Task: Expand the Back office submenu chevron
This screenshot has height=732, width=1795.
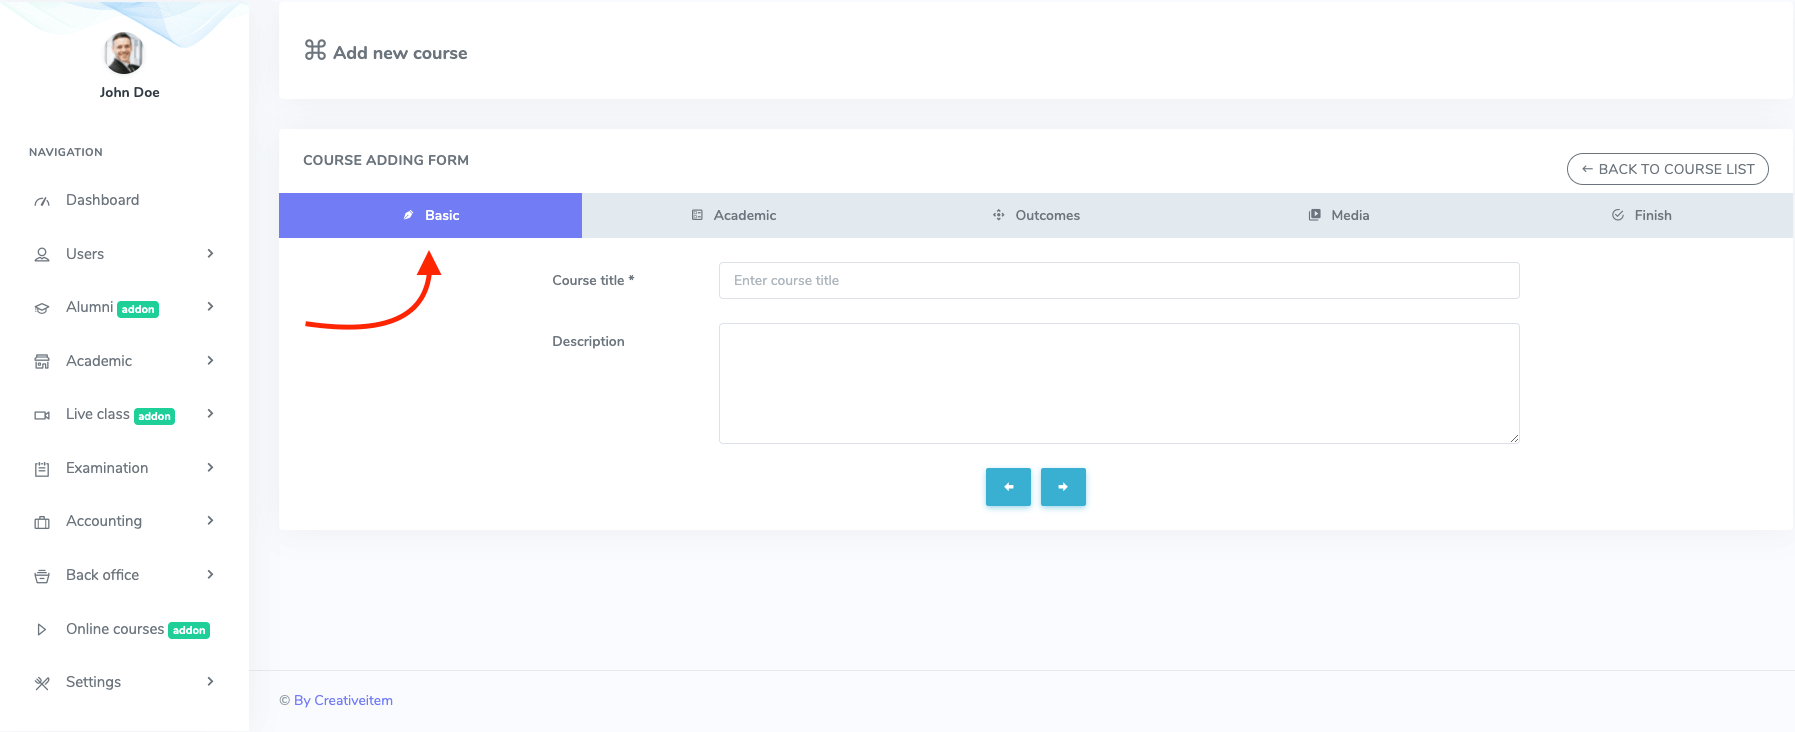Action: pos(210,575)
